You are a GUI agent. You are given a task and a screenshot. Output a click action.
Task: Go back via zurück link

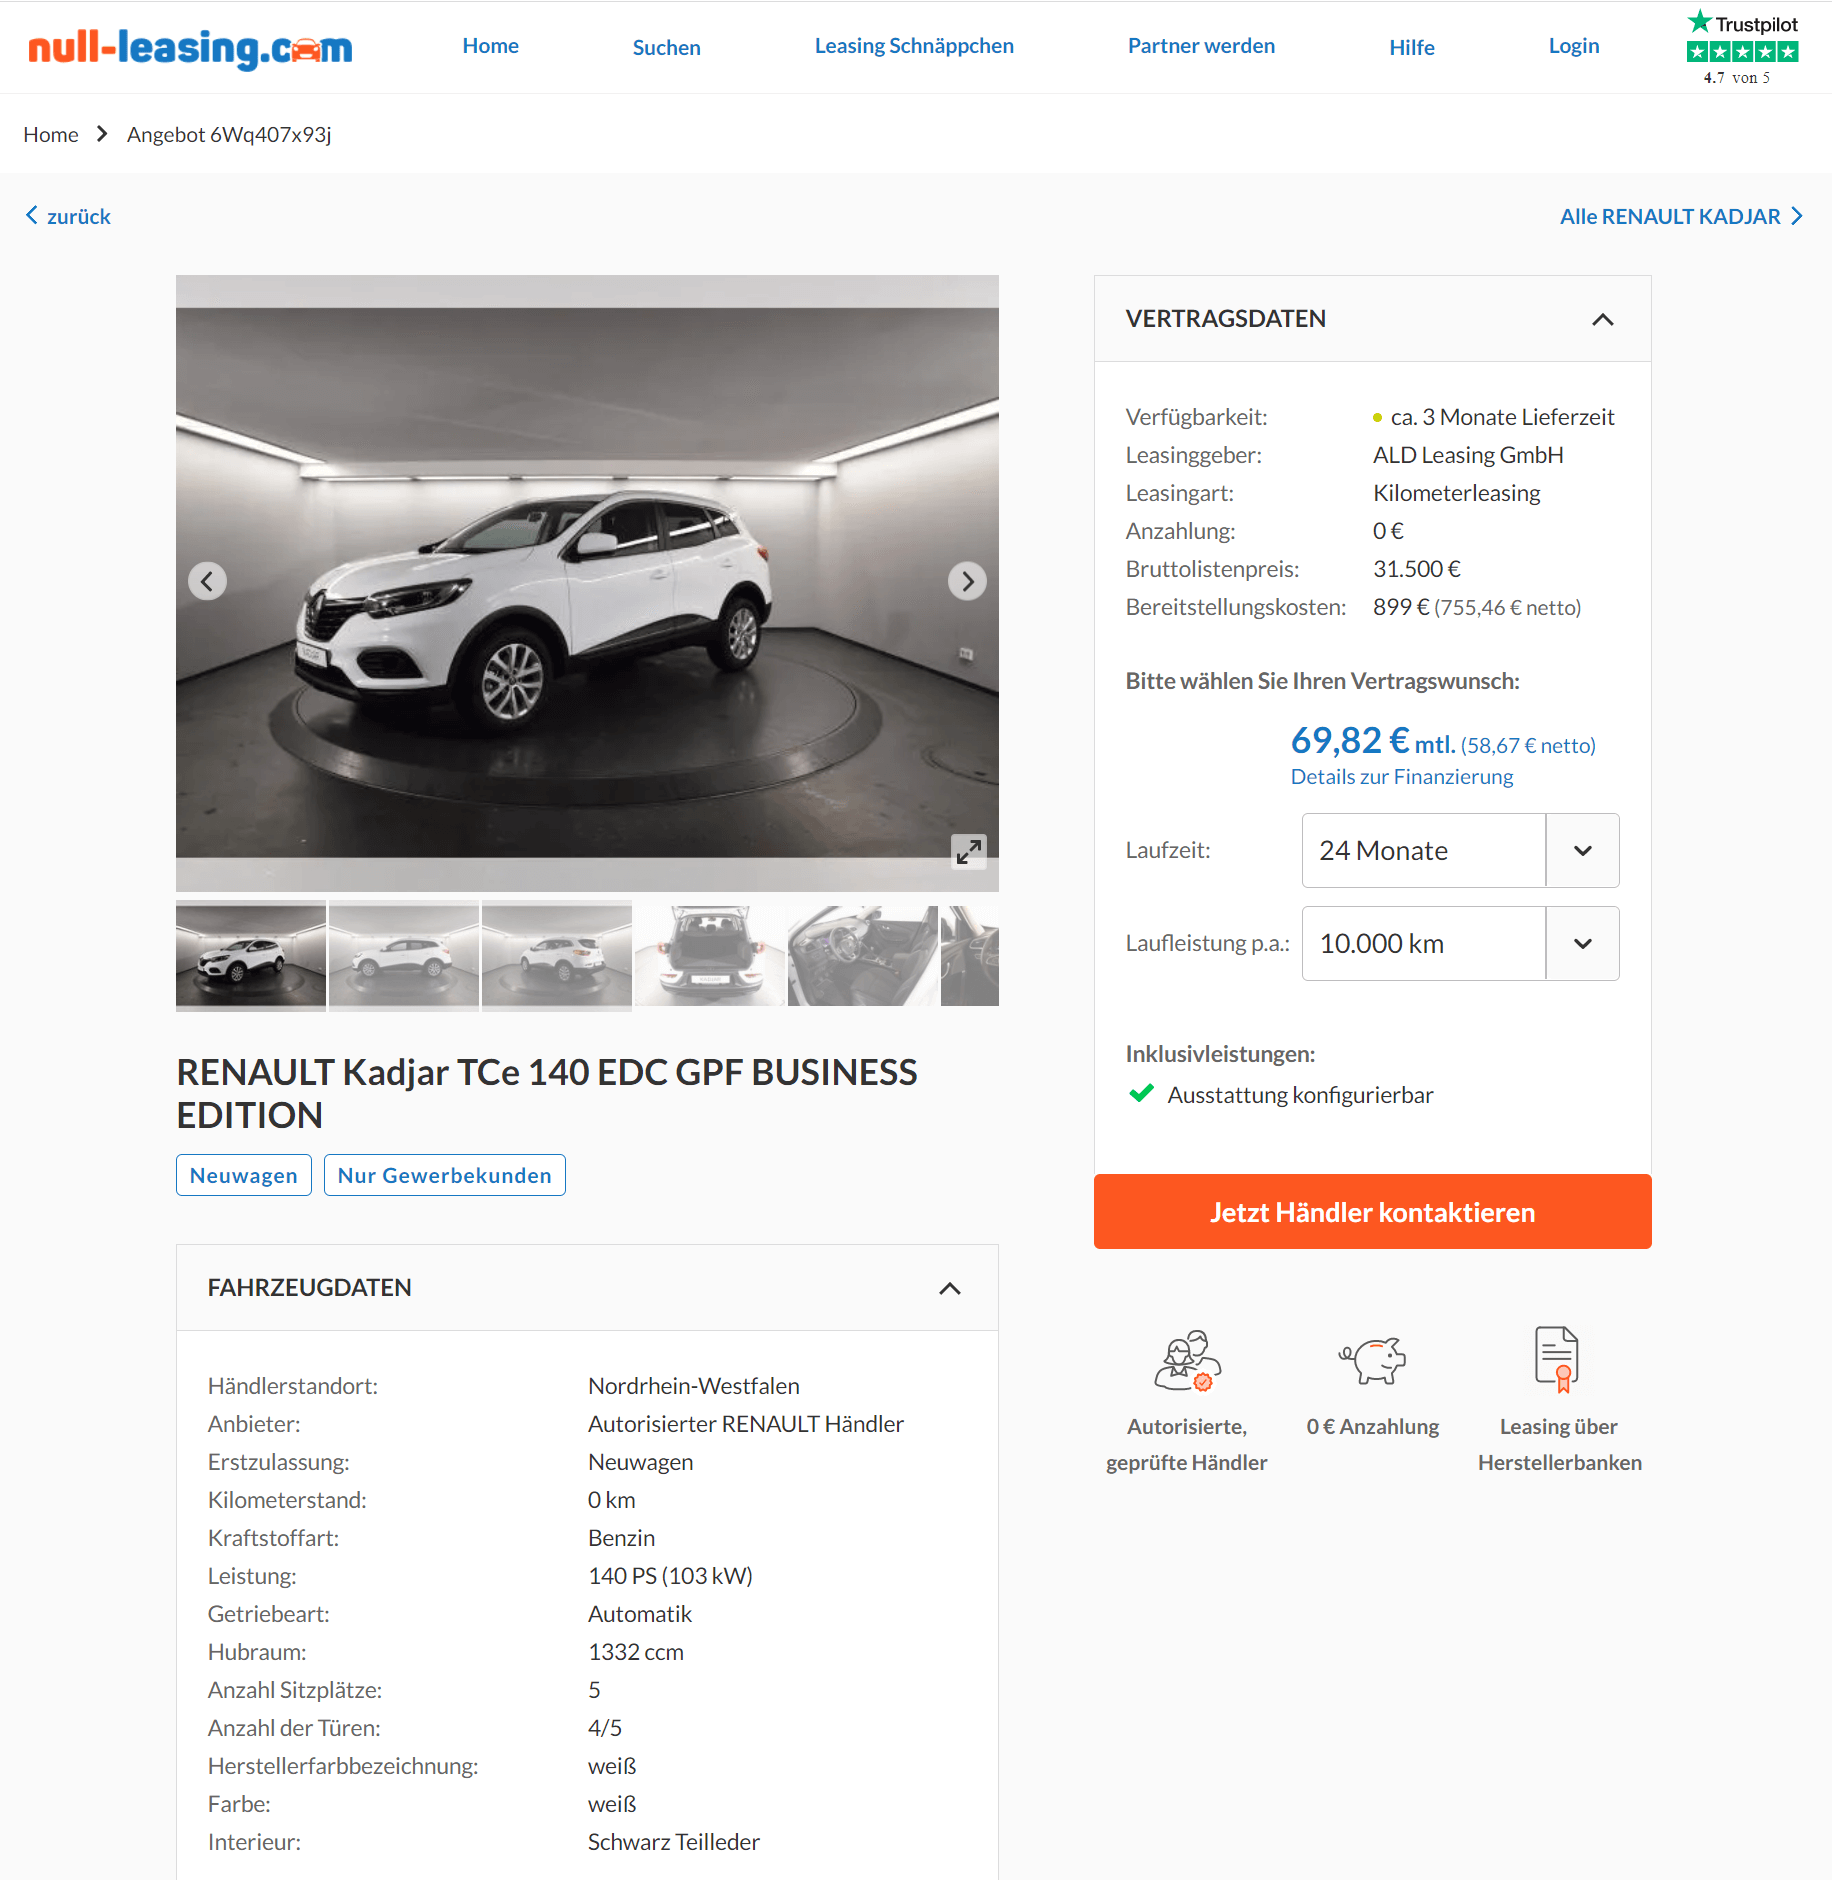click(68, 216)
